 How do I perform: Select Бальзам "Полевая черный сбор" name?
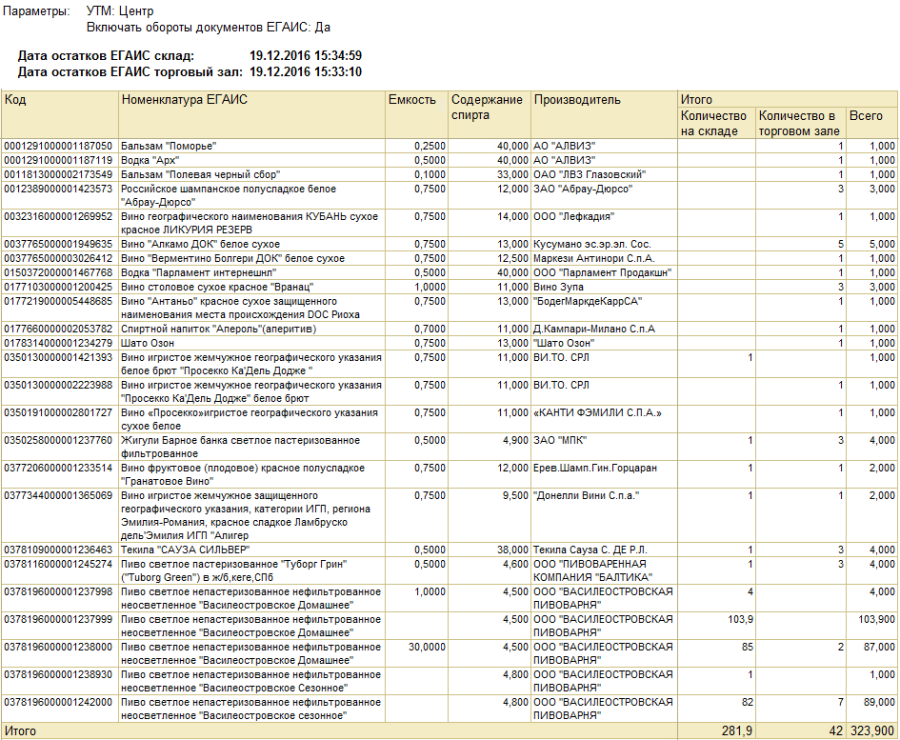(200, 175)
